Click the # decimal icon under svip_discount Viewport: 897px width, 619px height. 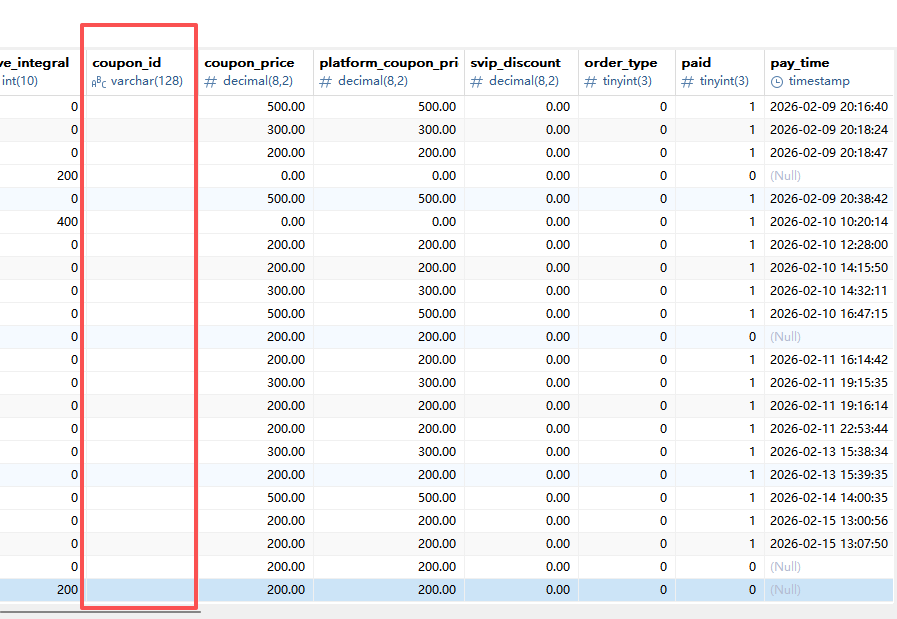click(476, 82)
